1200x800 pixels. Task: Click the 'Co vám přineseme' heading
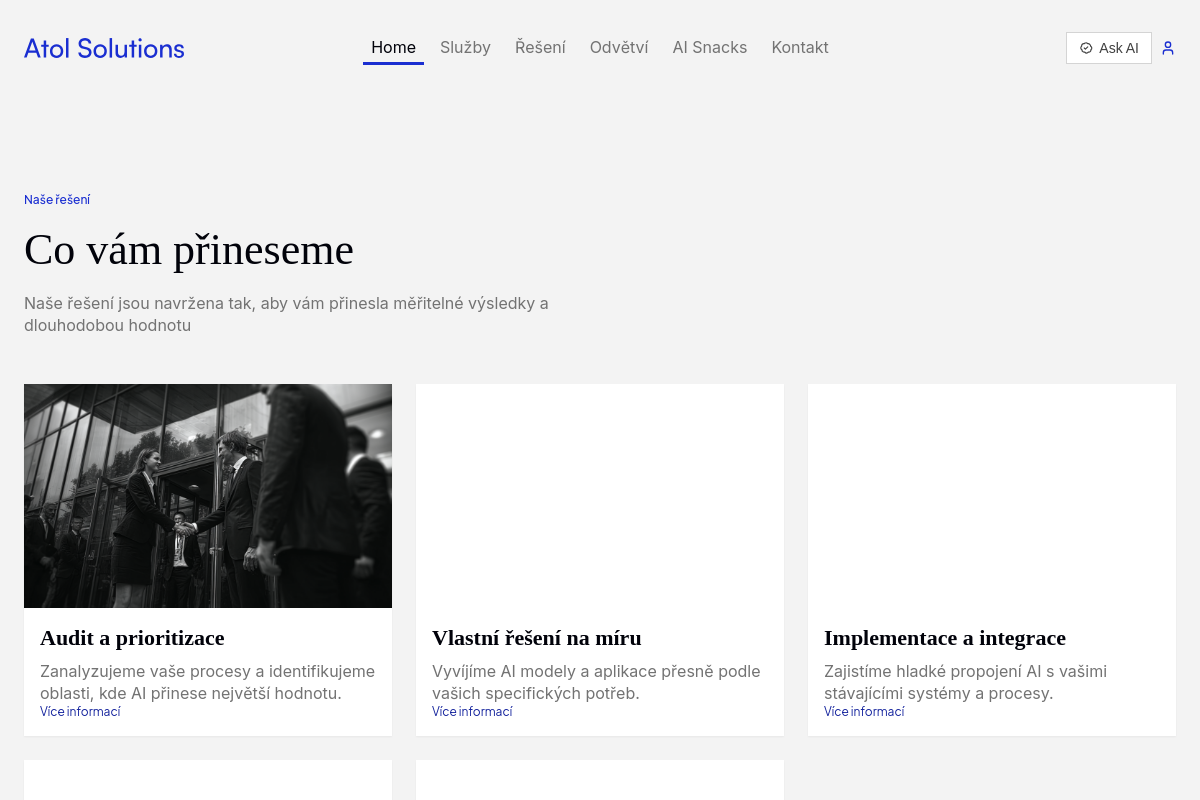click(x=189, y=250)
